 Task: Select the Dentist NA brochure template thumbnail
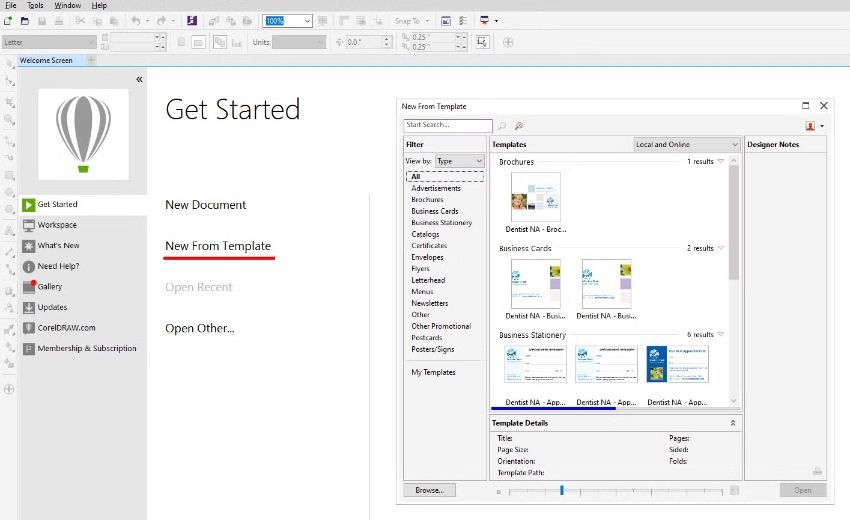[536, 197]
